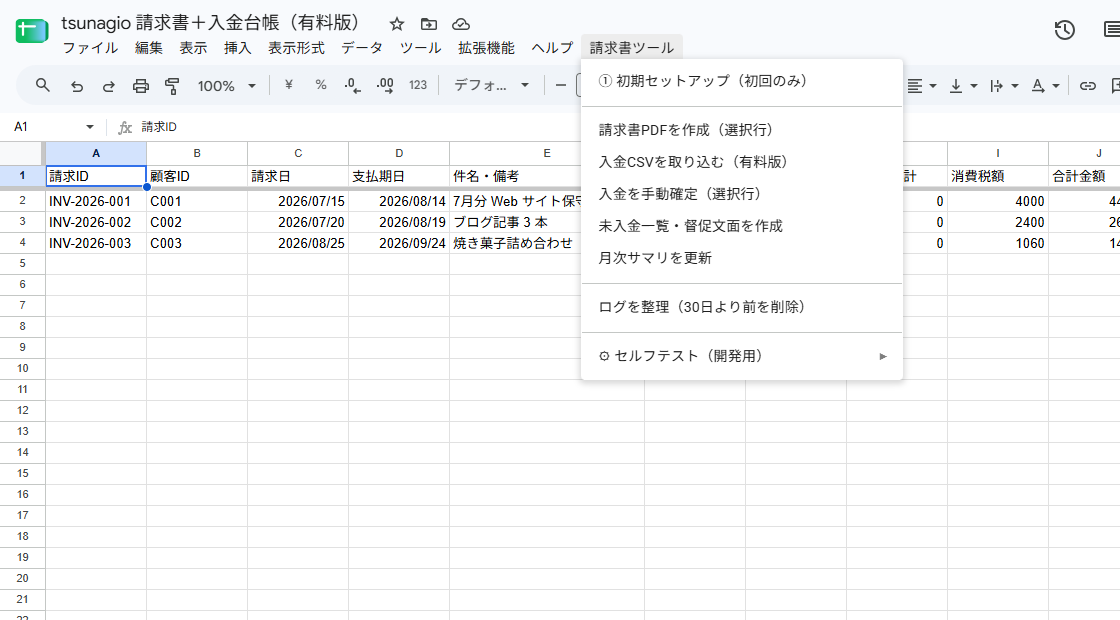The height and width of the screenshot is (620, 1120).
Task: Choose 未入金一覧・督促文面を作成
Action: click(x=741, y=226)
